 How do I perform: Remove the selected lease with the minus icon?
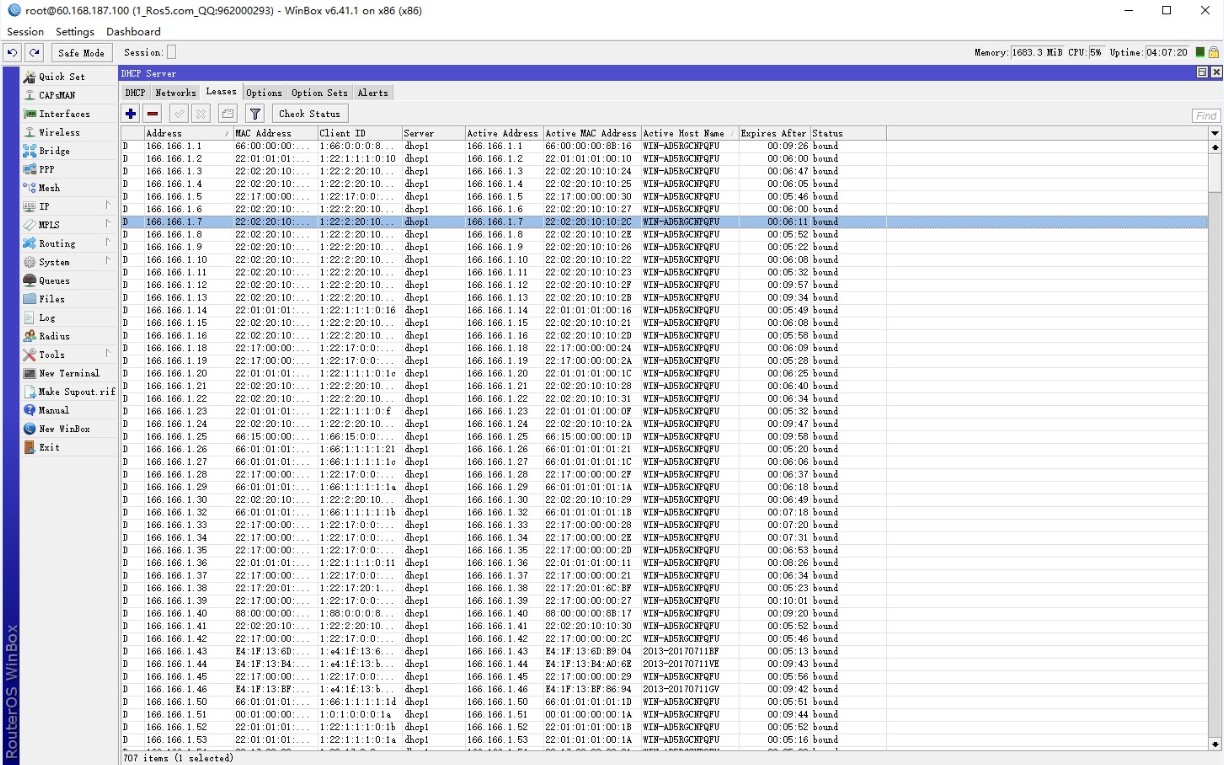coord(153,114)
